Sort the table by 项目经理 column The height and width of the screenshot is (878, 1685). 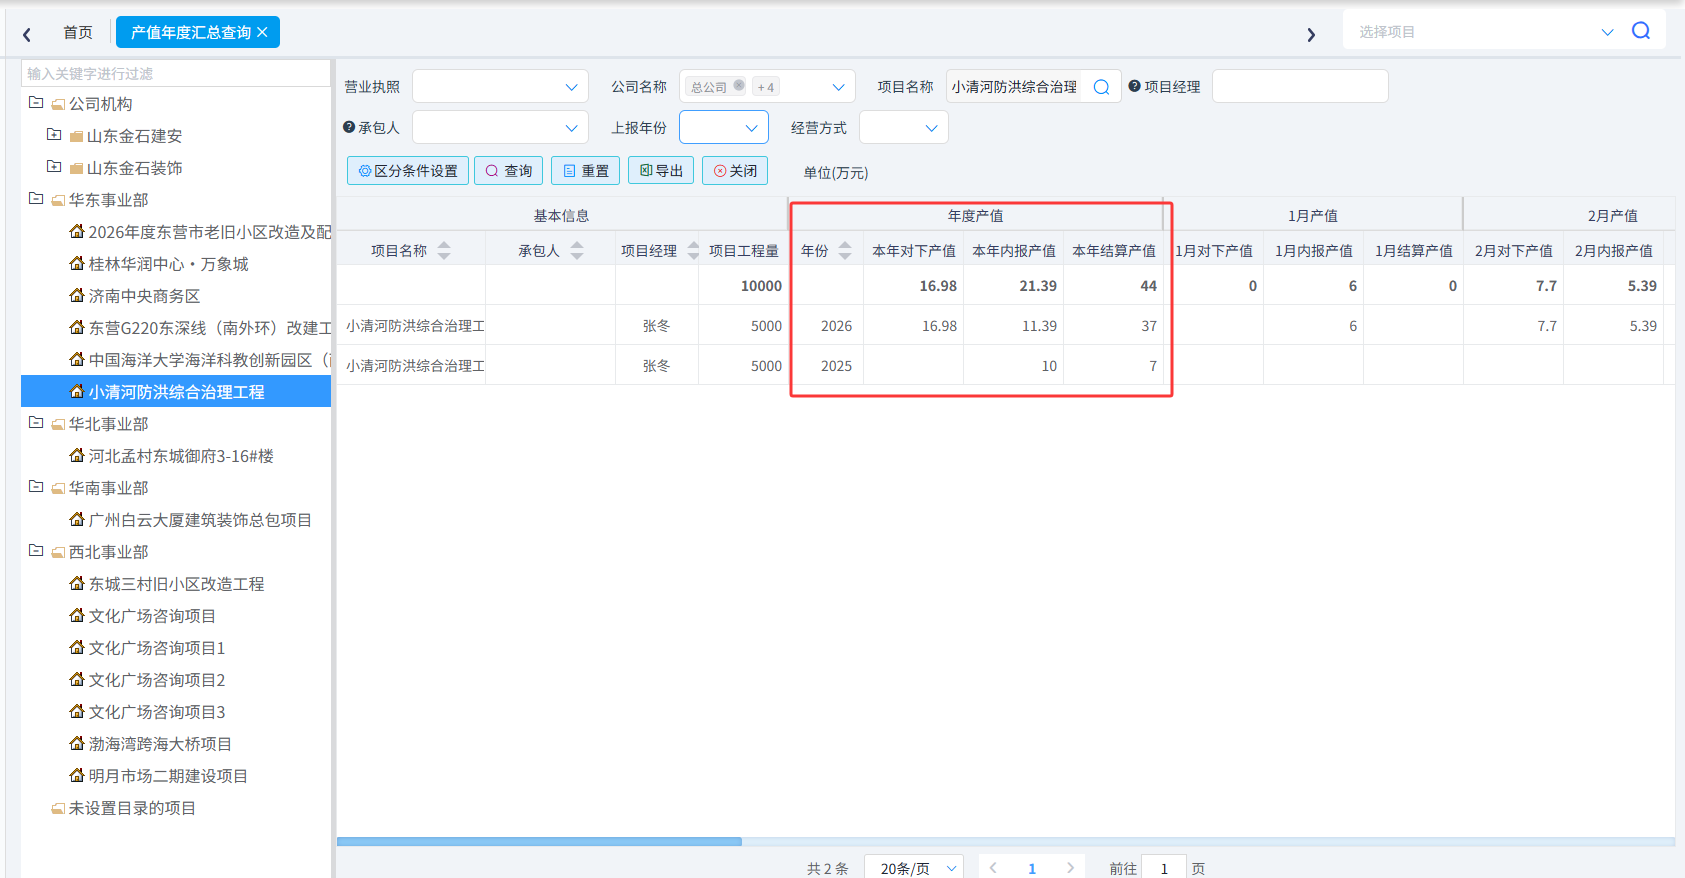coord(694,250)
